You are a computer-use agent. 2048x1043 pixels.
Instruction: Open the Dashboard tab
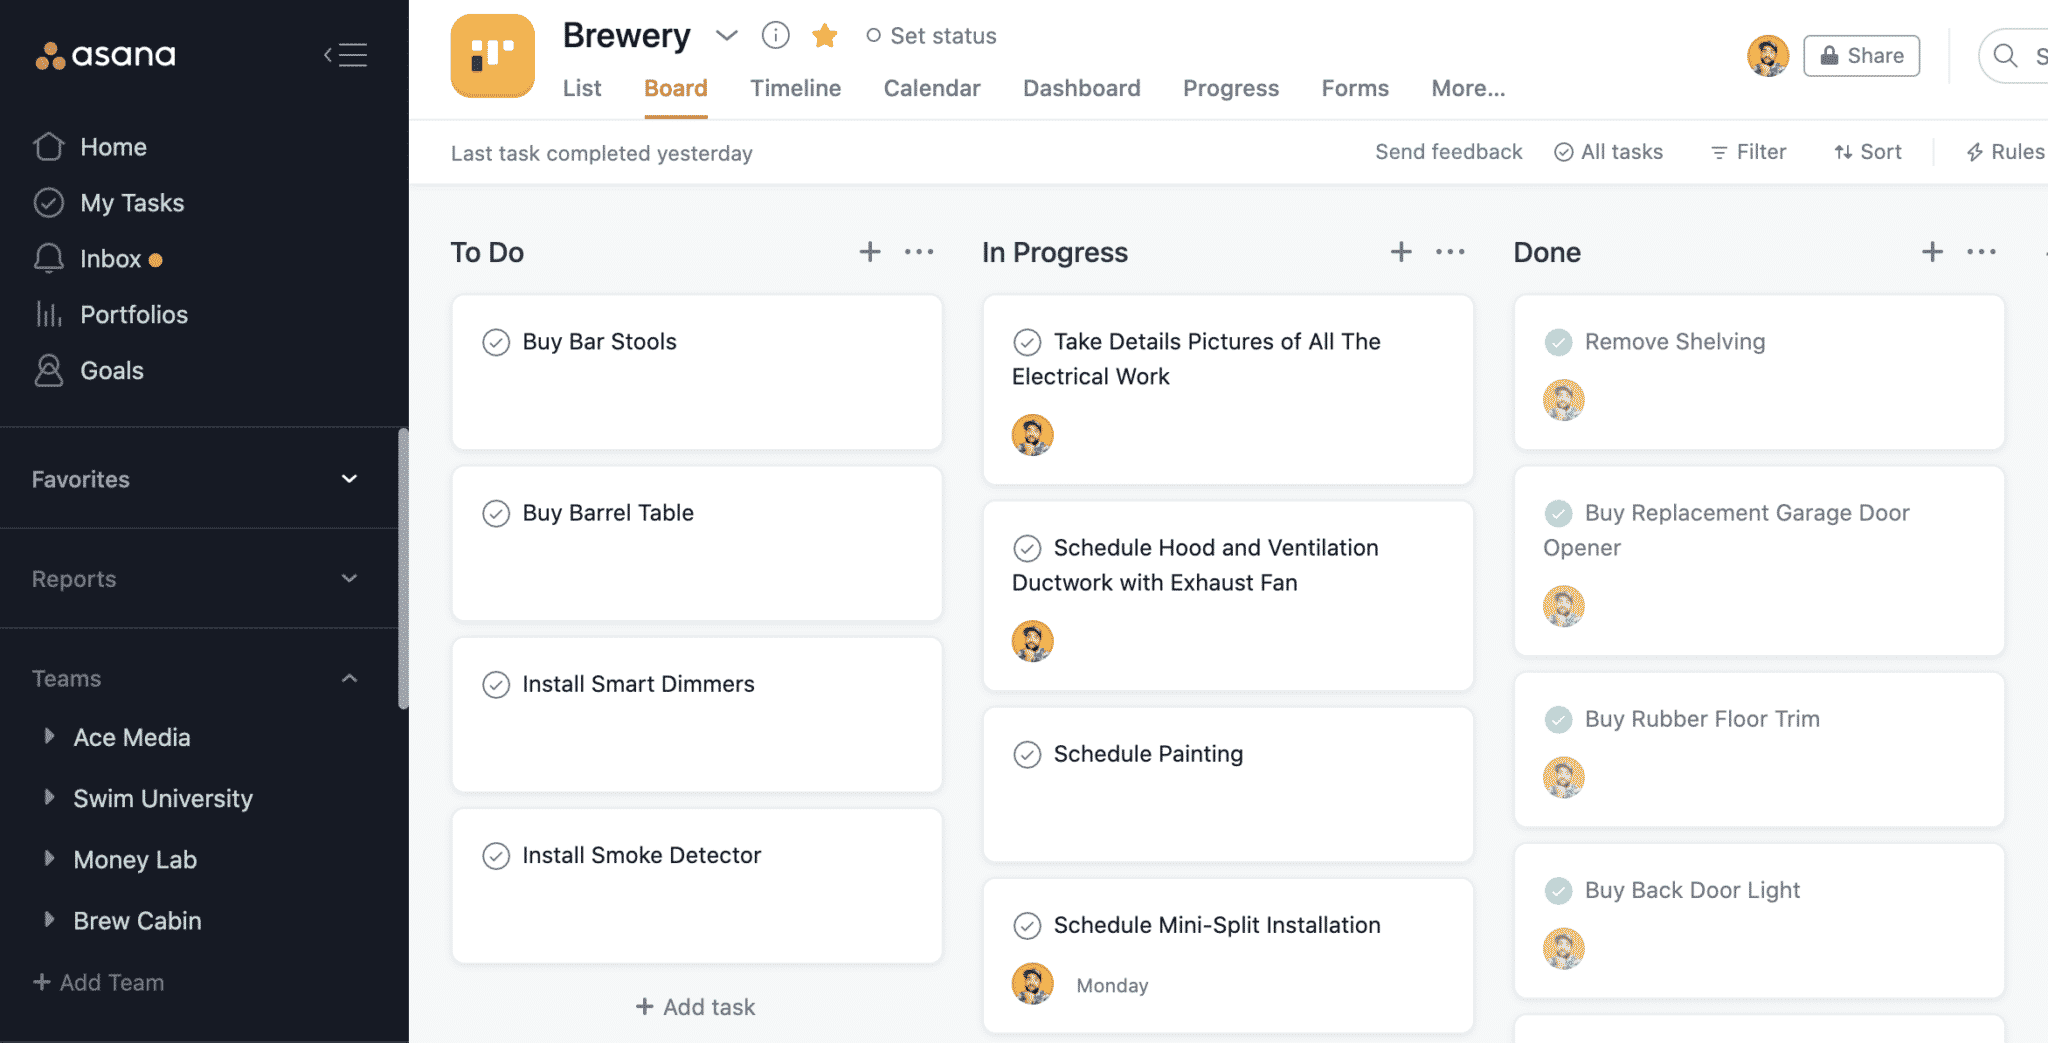click(1081, 88)
